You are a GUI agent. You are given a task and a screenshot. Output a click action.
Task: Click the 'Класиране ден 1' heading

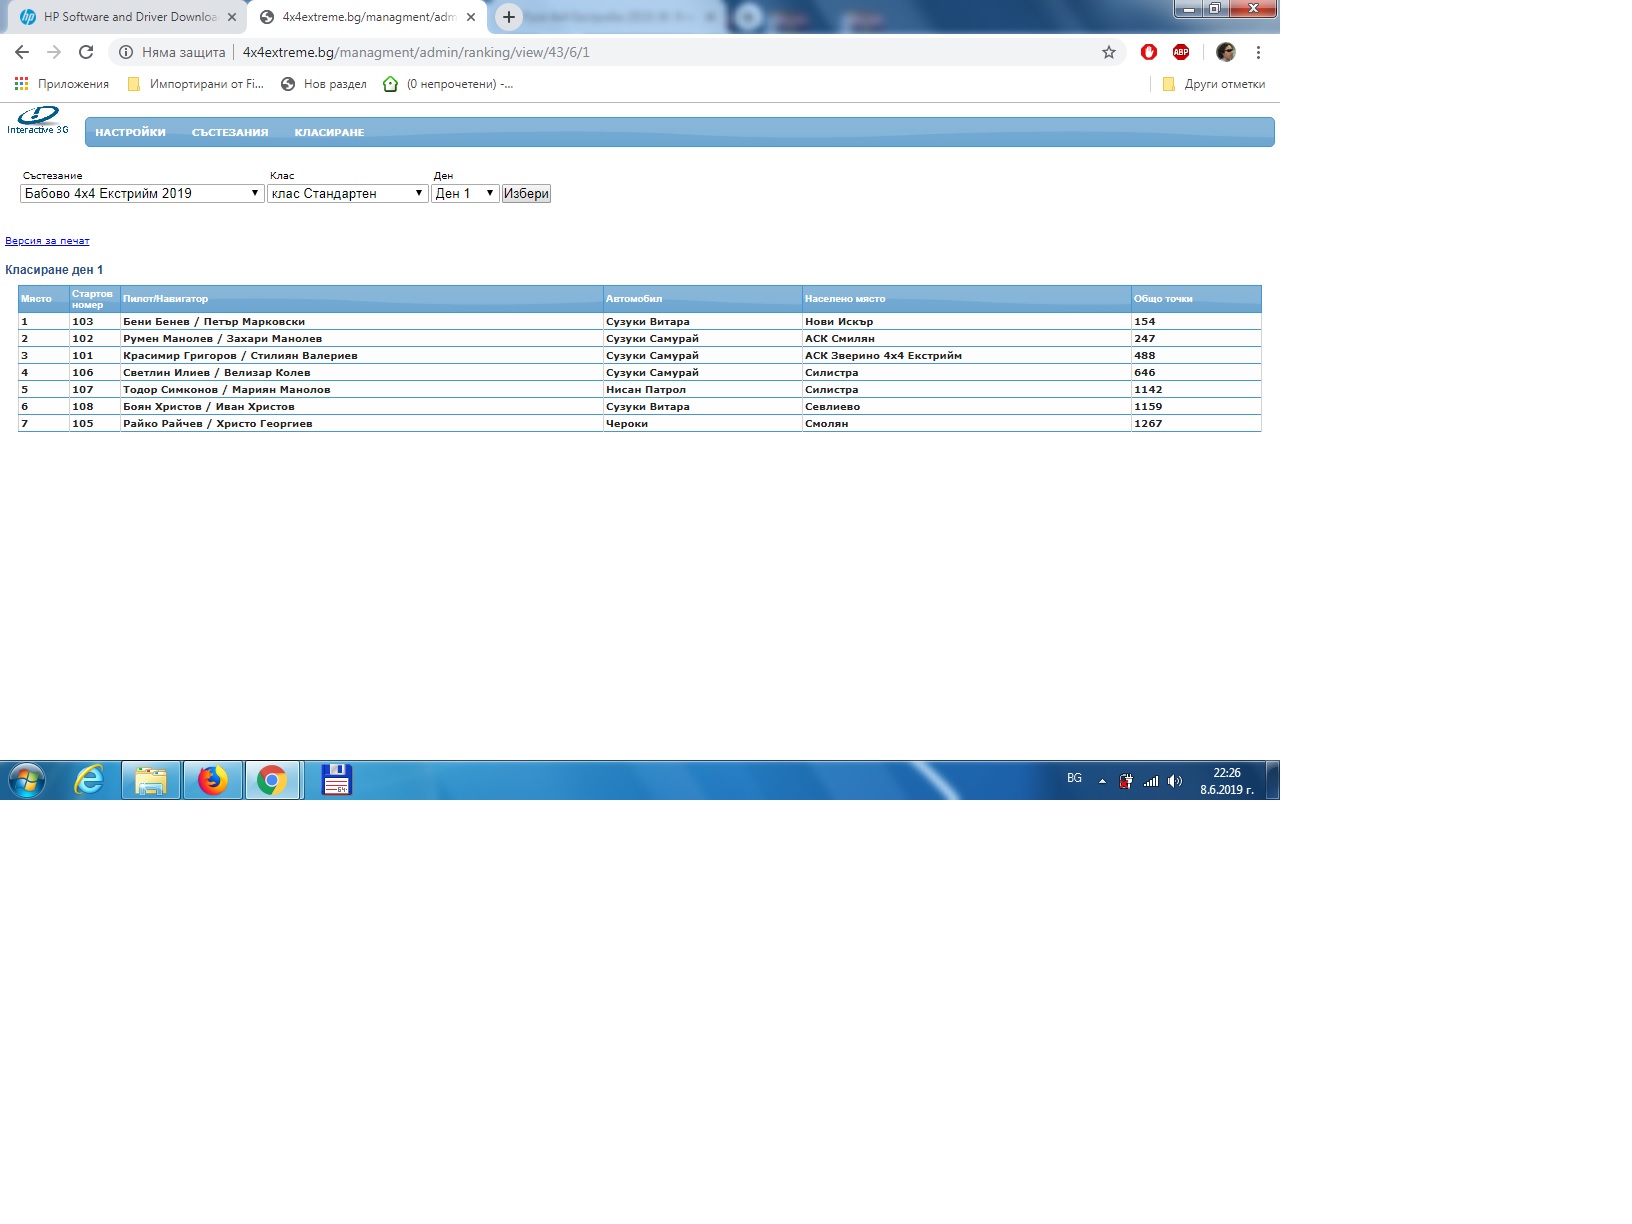tap(54, 270)
